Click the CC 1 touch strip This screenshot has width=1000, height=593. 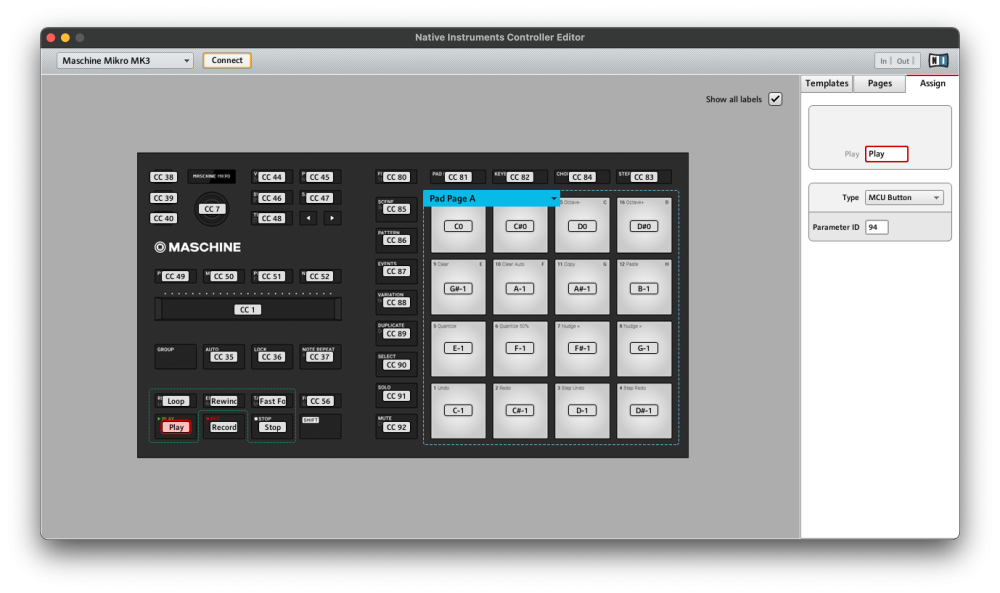pyautogui.click(x=248, y=309)
